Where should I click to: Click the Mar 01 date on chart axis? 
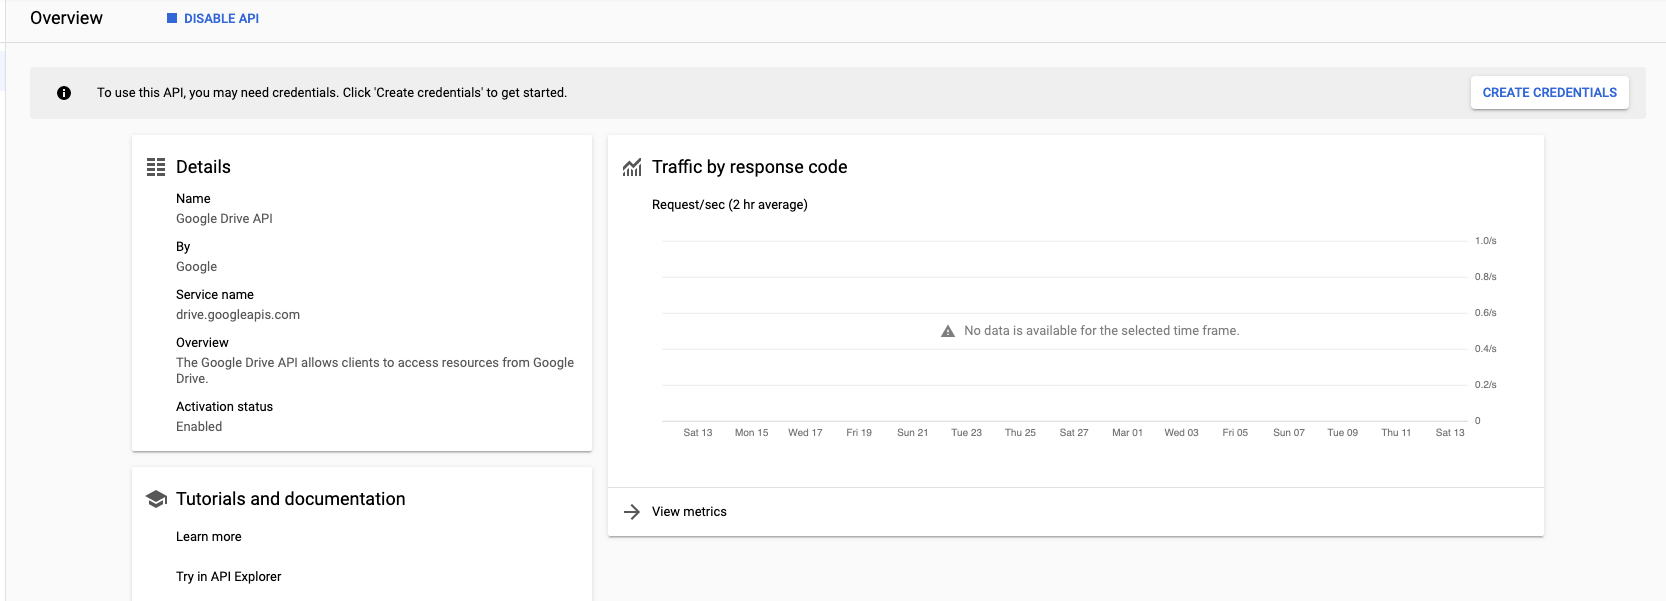click(1127, 433)
